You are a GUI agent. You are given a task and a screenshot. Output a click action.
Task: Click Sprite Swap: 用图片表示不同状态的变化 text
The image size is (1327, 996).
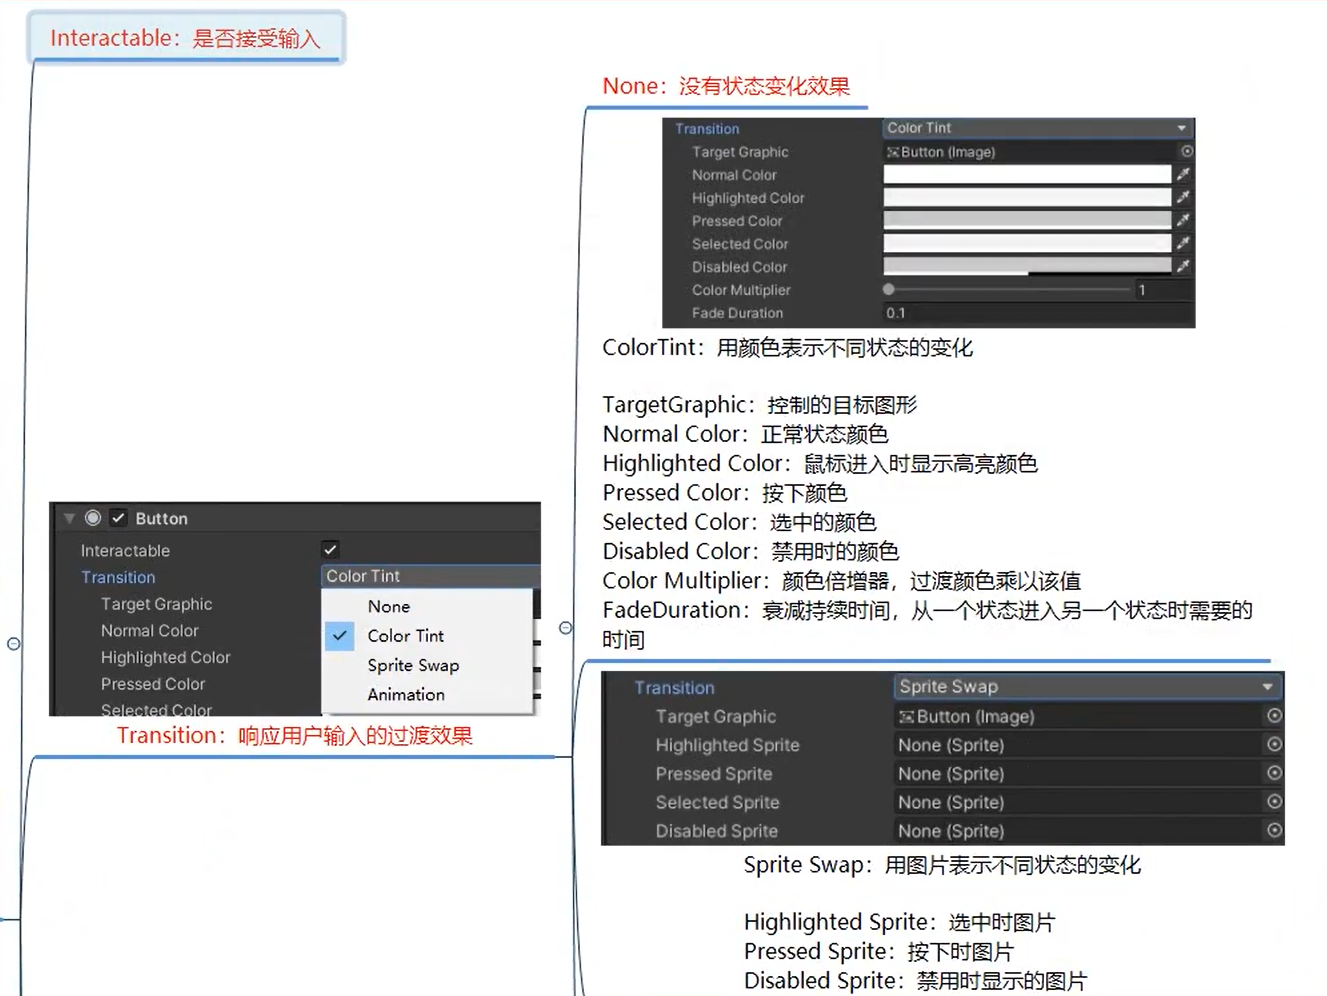click(942, 865)
